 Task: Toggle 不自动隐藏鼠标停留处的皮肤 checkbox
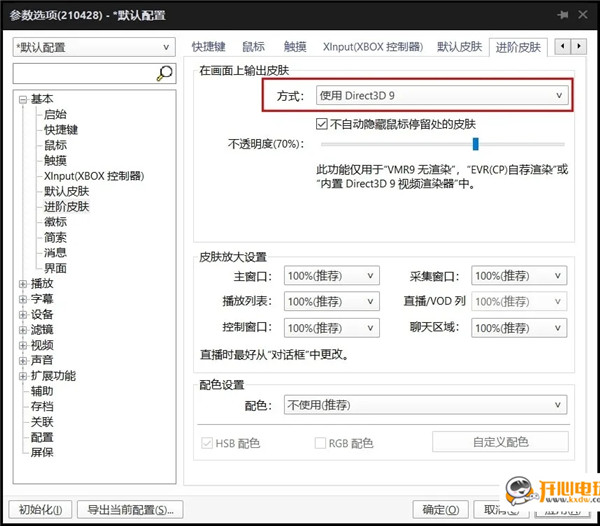click(308, 124)
